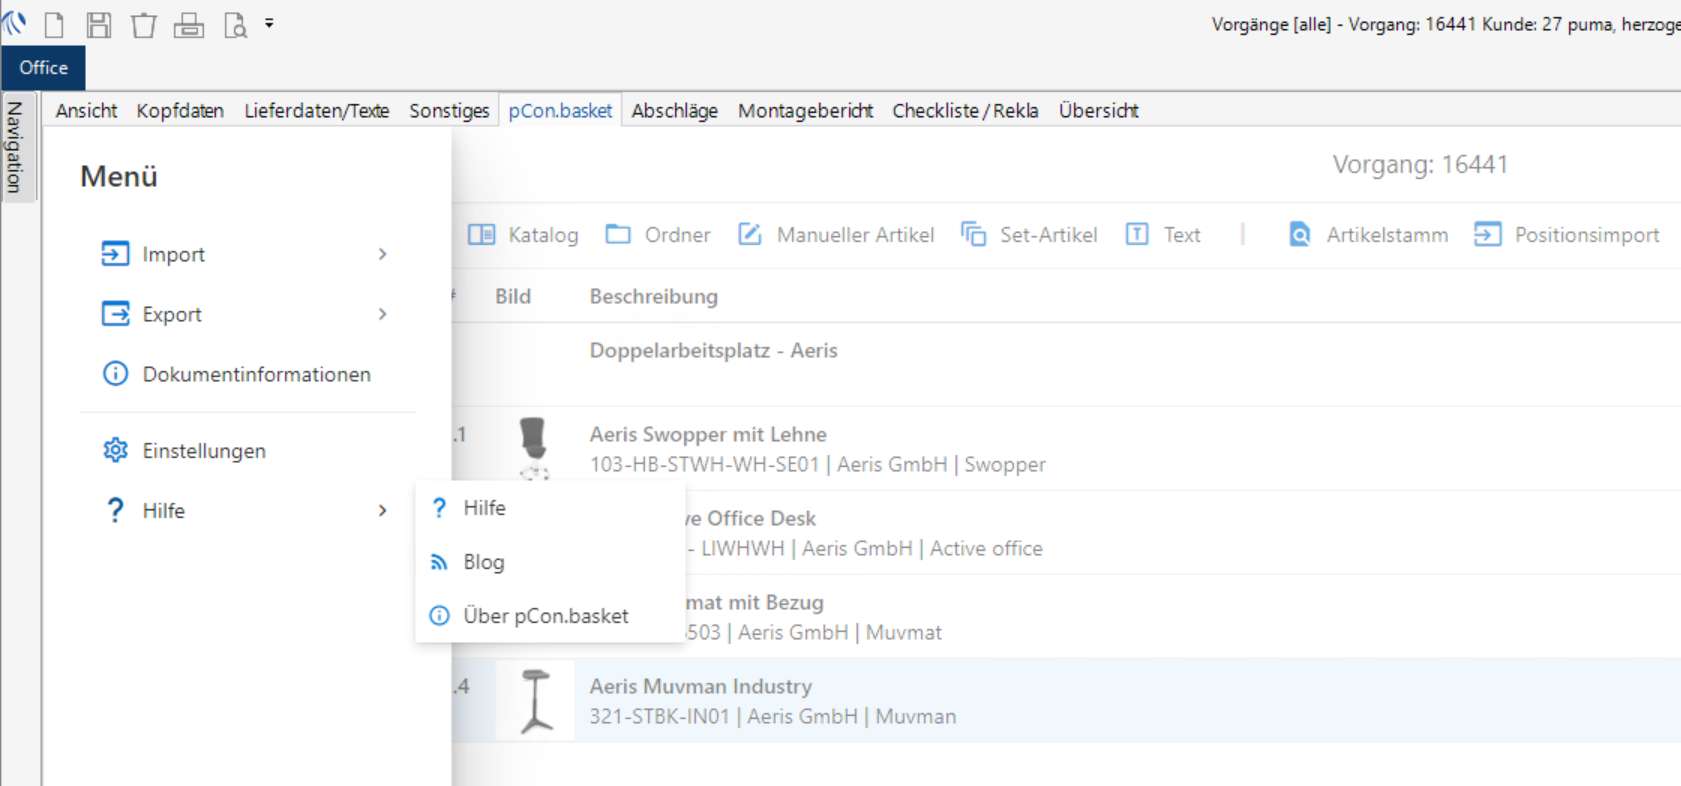1681x786 pixels.
Task: Open the Katalog tool
Action: click(x=524, y=235)
